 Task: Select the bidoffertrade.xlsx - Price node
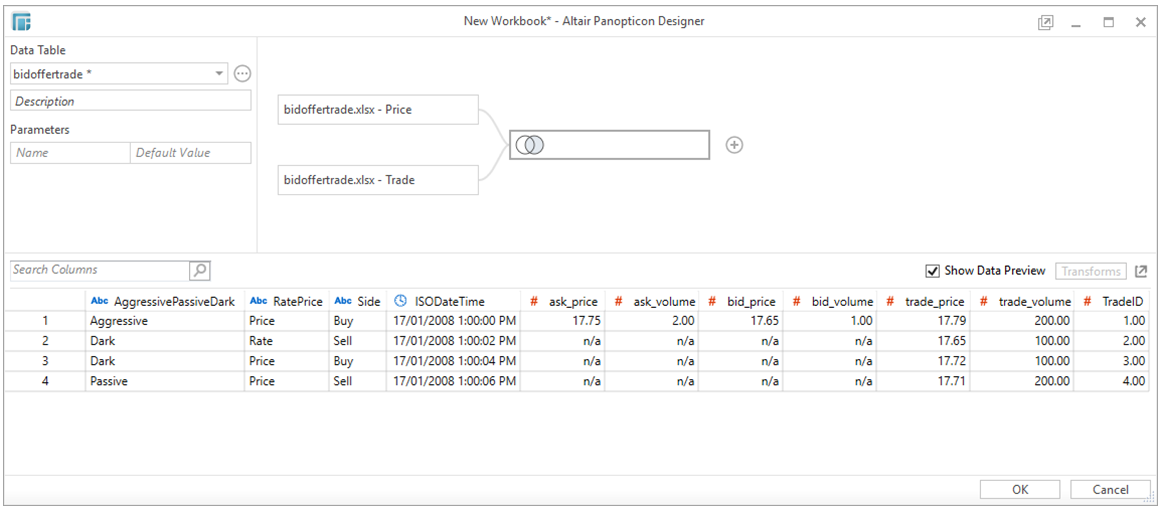tap(378, 110)
